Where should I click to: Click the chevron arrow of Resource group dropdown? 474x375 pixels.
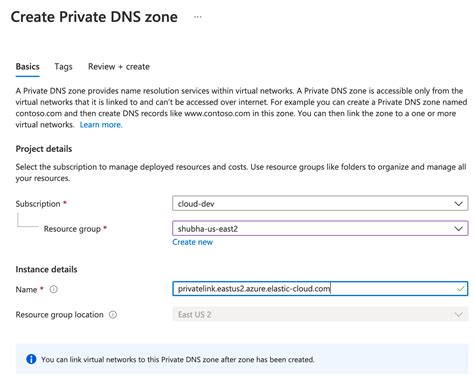(x=459, y=229)
